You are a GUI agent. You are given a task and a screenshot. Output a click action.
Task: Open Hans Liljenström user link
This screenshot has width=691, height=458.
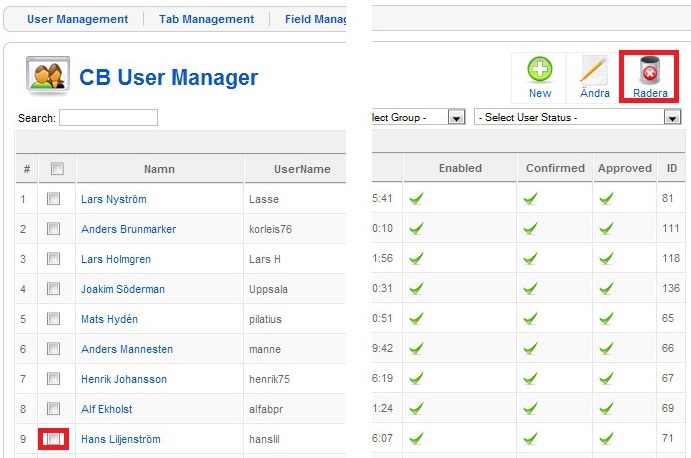121,439
